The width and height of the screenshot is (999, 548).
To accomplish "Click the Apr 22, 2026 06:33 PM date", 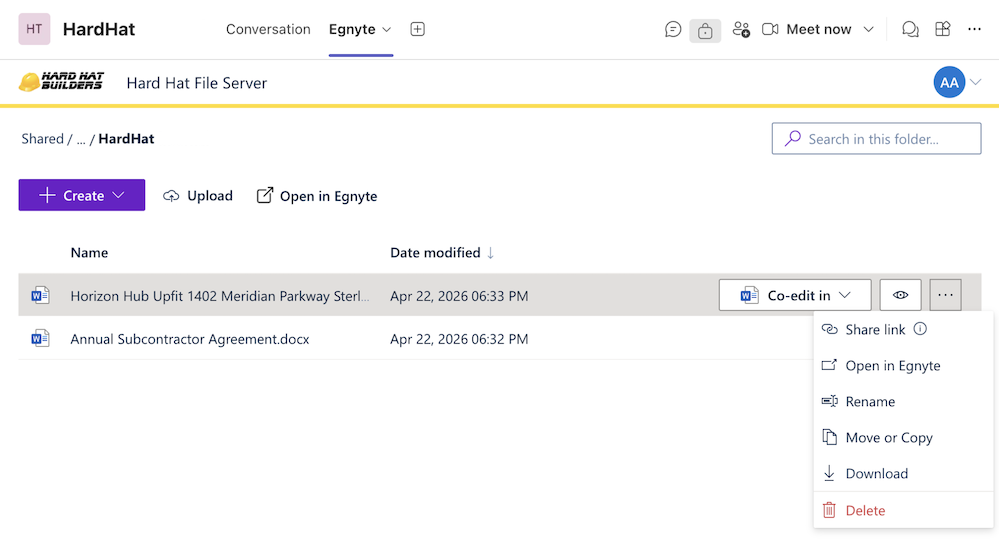I will [459, 296].
